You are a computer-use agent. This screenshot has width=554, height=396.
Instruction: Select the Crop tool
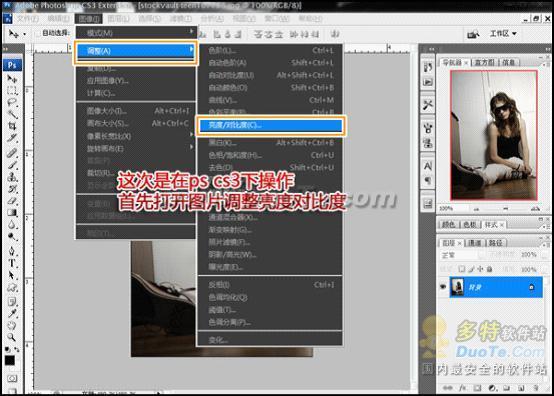tap(12, 126)
